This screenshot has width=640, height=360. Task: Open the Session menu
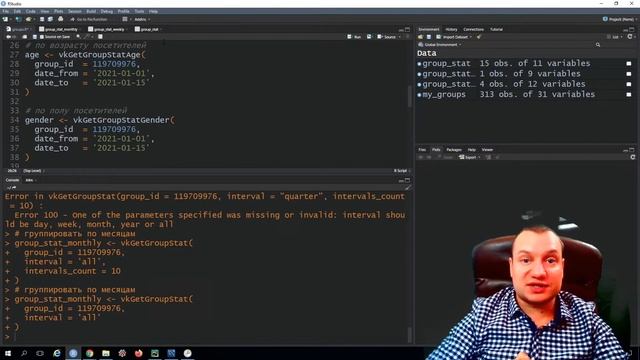75,11
